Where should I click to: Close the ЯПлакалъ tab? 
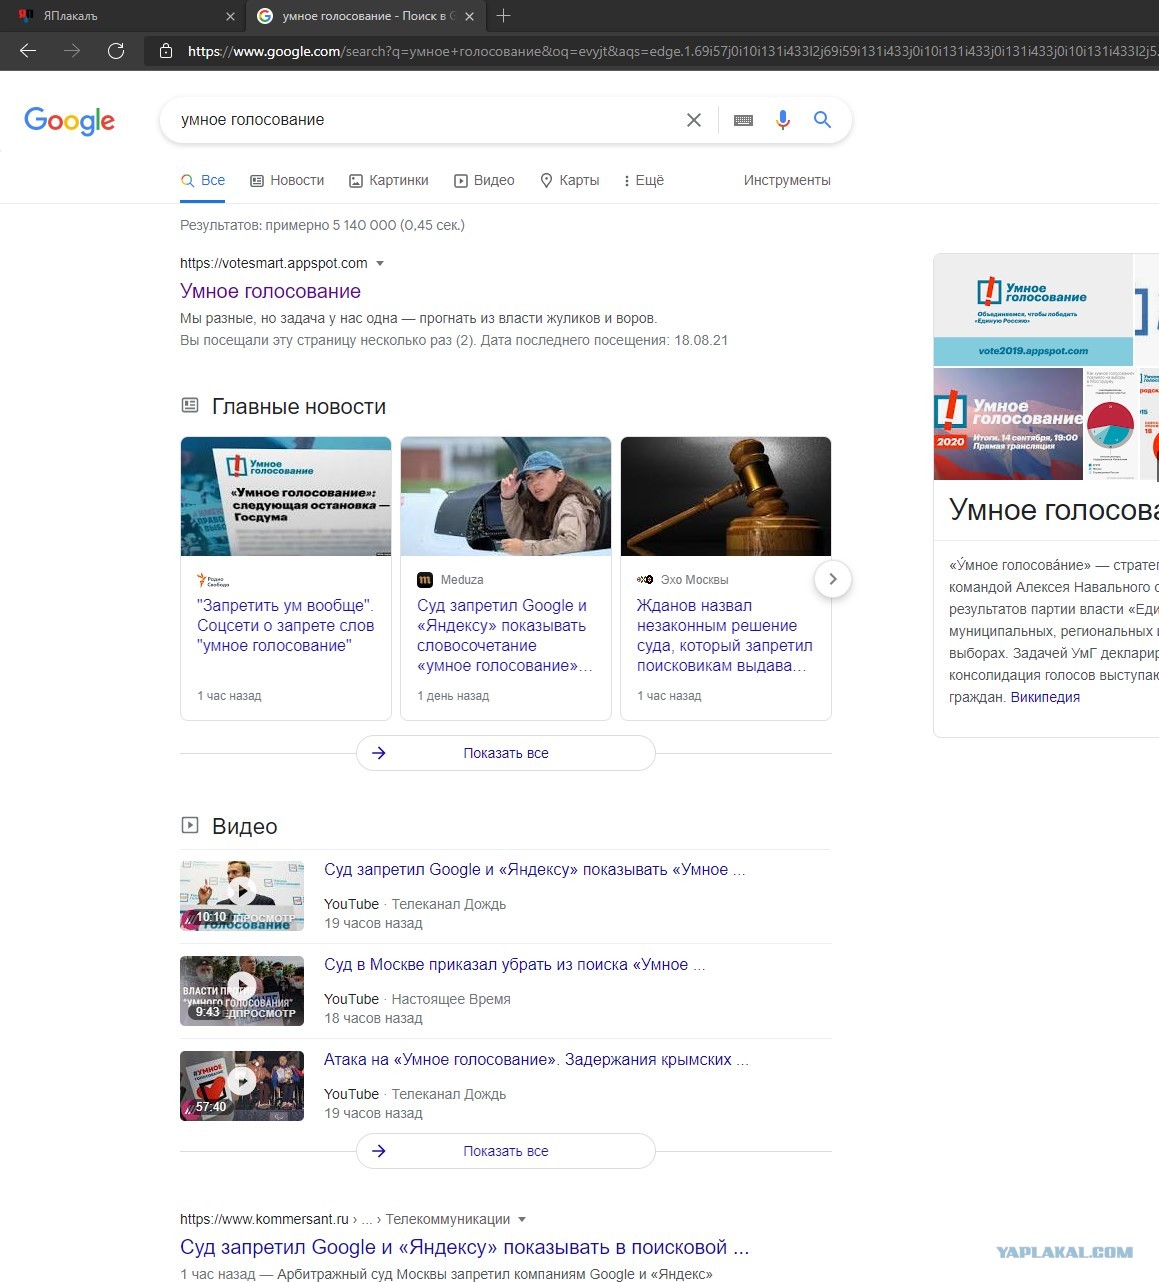[230, 16]
